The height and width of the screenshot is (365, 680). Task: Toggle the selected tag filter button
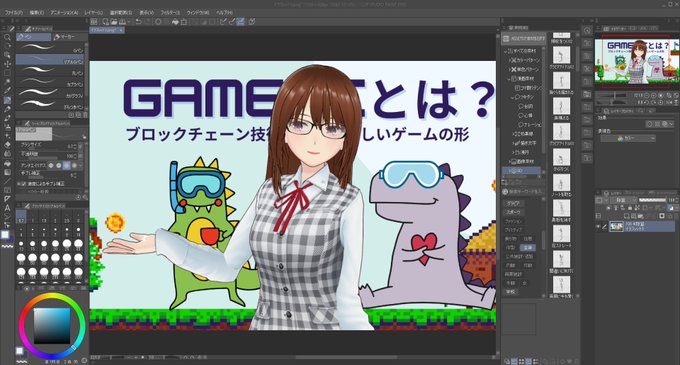click(528, 248)
